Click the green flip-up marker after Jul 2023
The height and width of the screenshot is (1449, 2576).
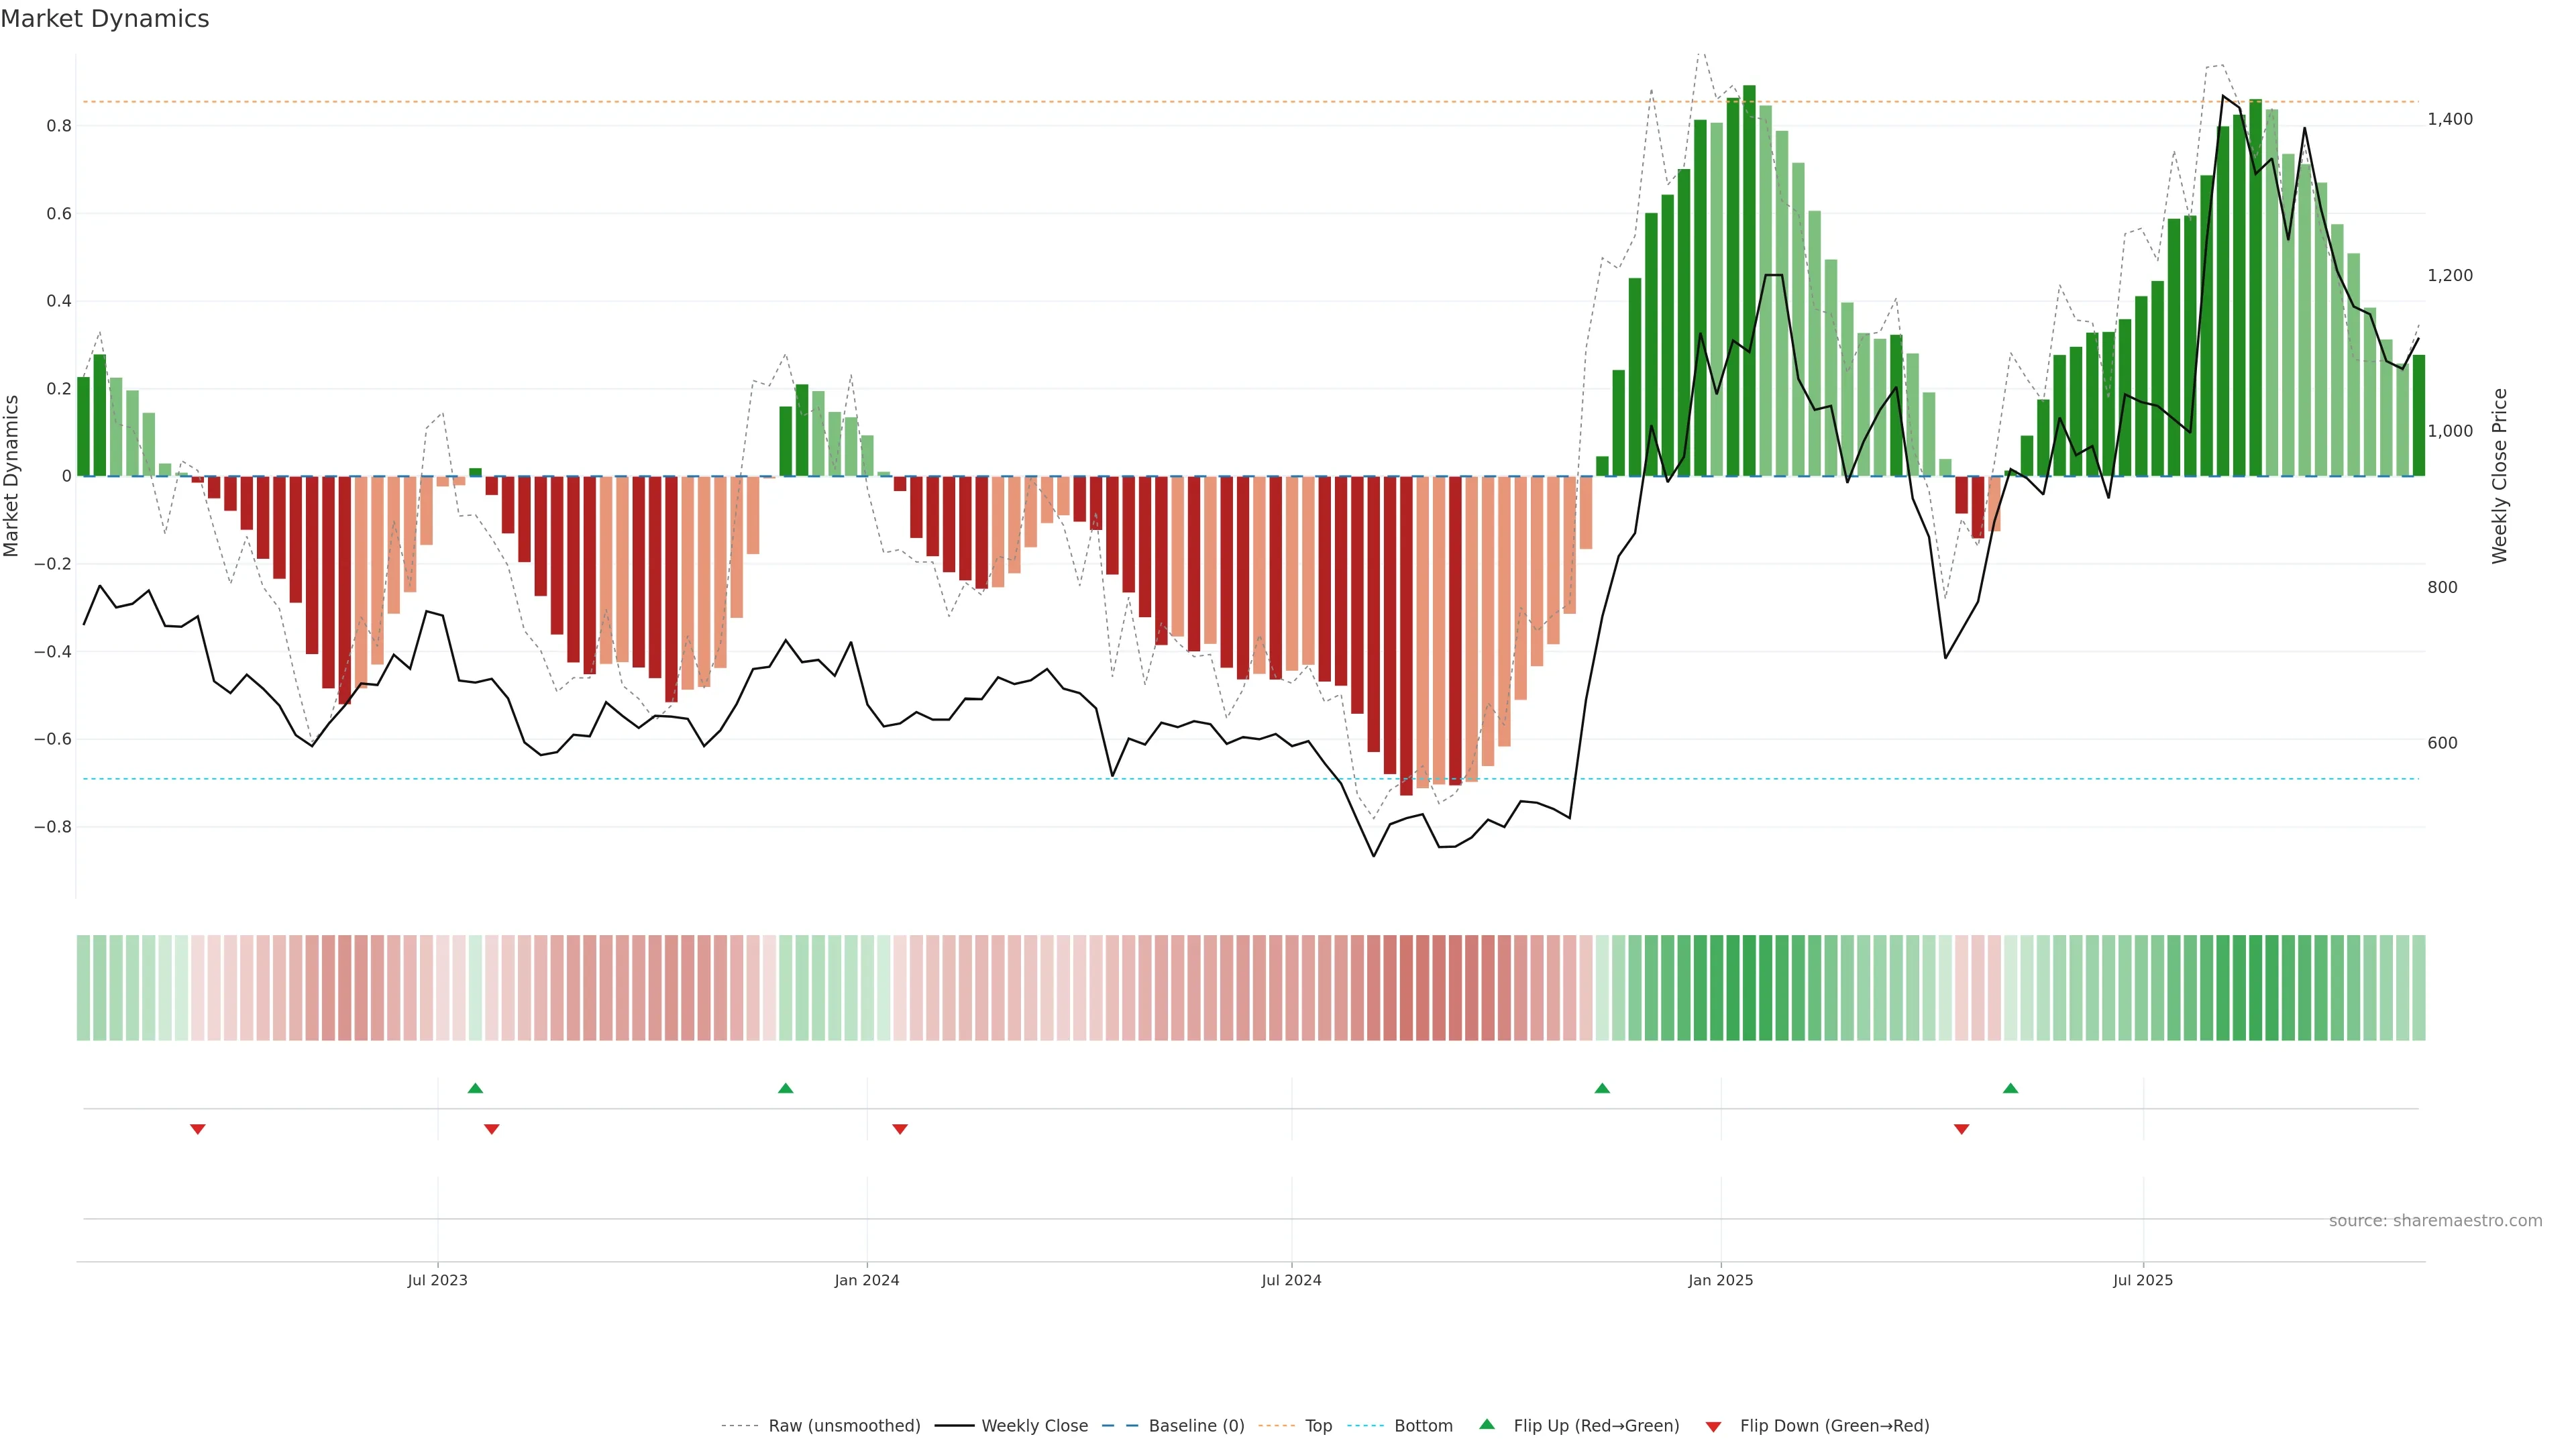(x=475, y=1088)
